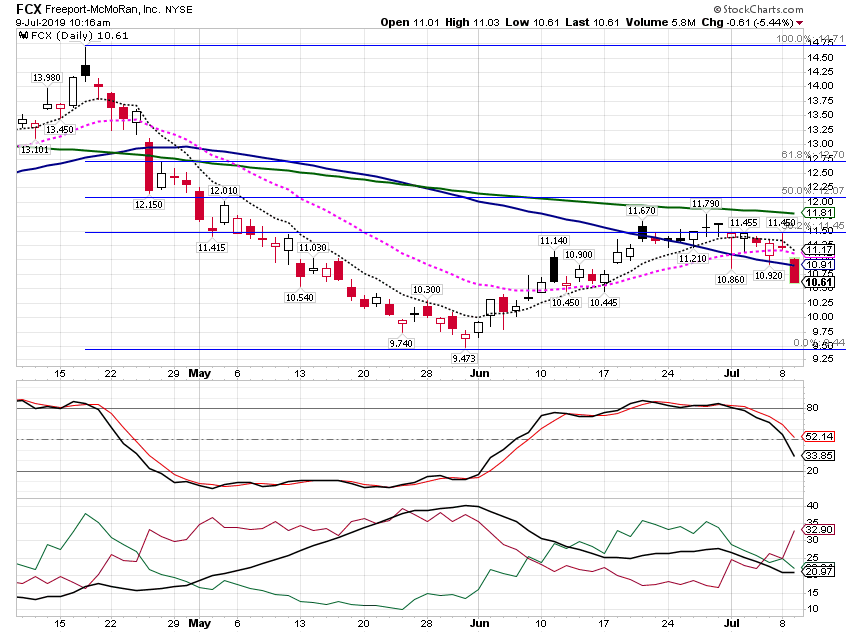Click the 61.8% Fibonacci level label
The height and width of the screenshot is (633, 850).
(x=813, y=154)
